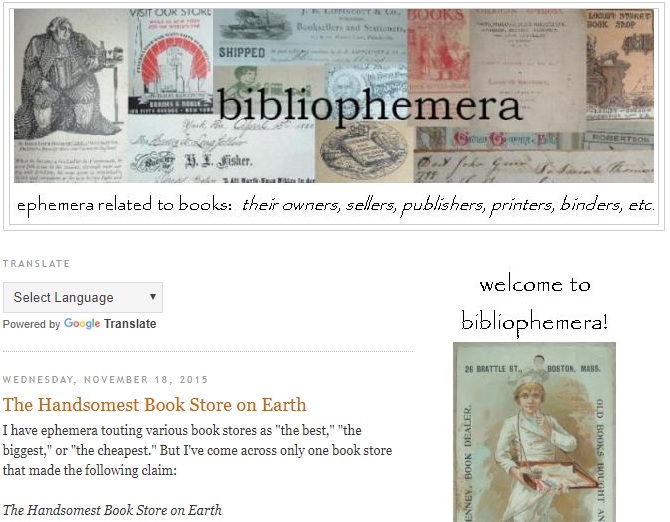
Task: Click the Visit Our Store card in banner
Action: [171, 62]
